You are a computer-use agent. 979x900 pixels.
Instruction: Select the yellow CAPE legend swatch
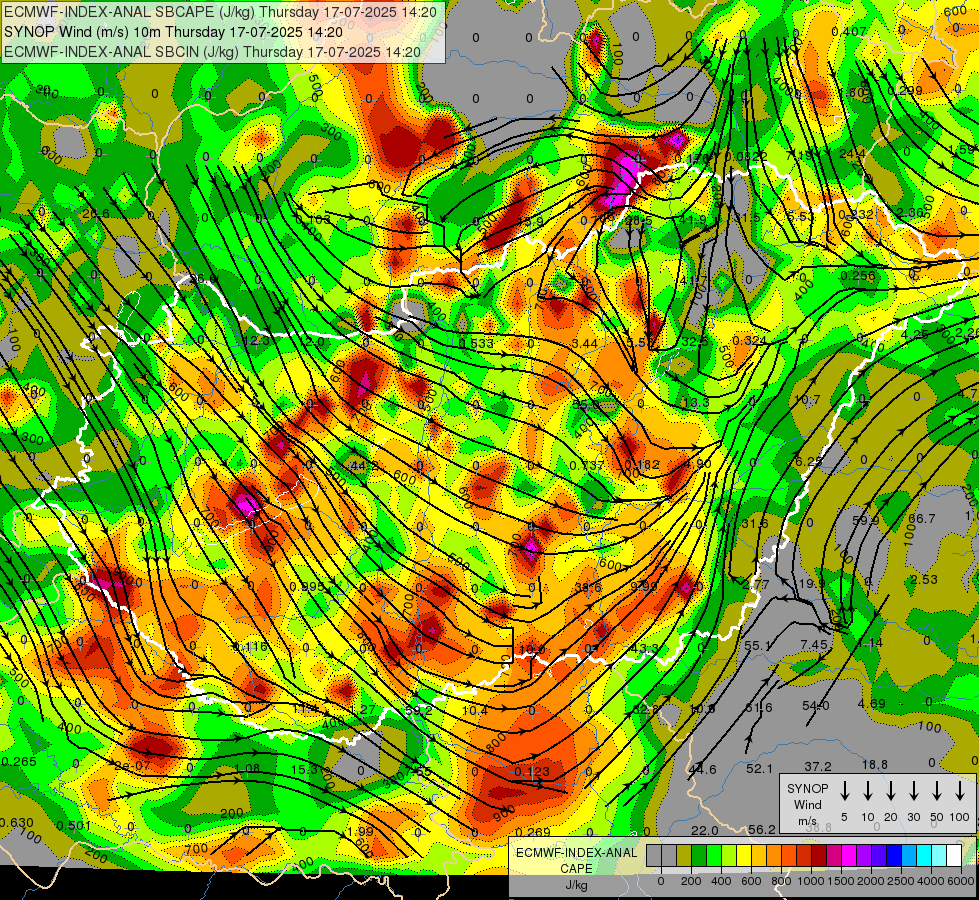click(x=744, y=855)
